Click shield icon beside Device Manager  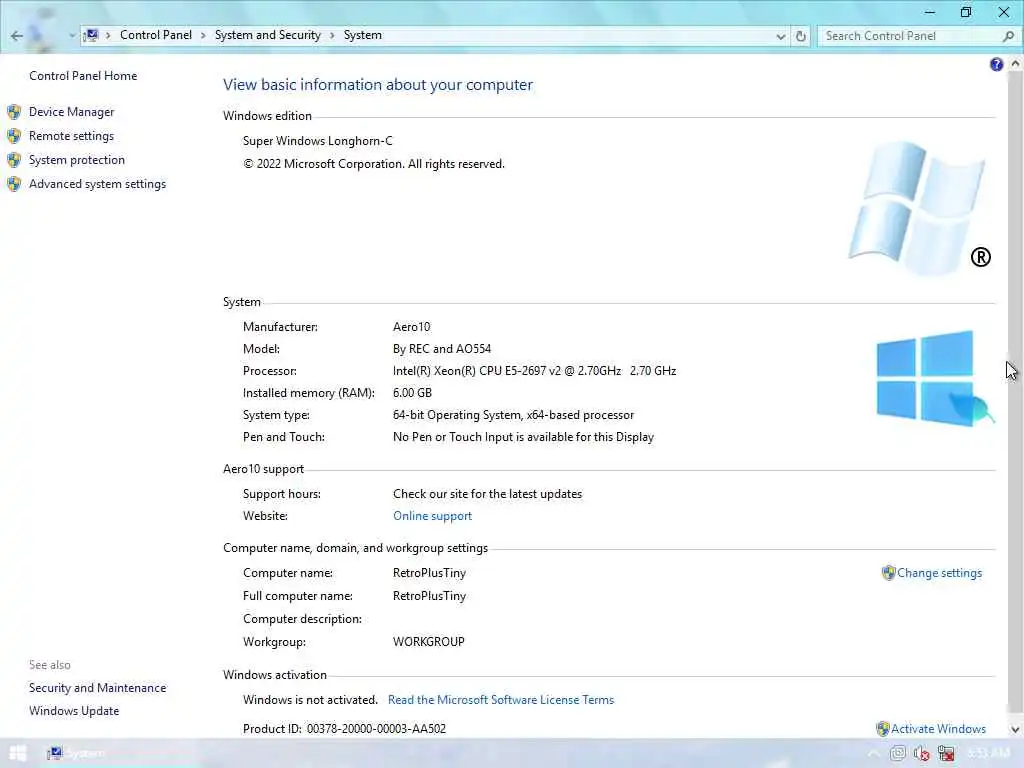(x=14, y=112)
